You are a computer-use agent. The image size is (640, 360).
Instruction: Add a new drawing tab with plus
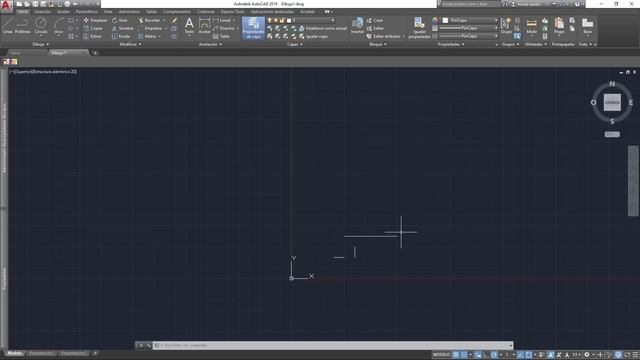(95, 53)
